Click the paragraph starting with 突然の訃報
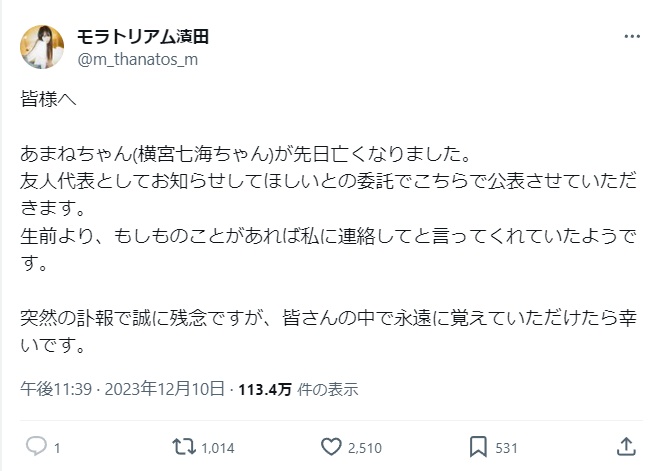This screenshot has height=471, width=657. (x=320, y=334)
